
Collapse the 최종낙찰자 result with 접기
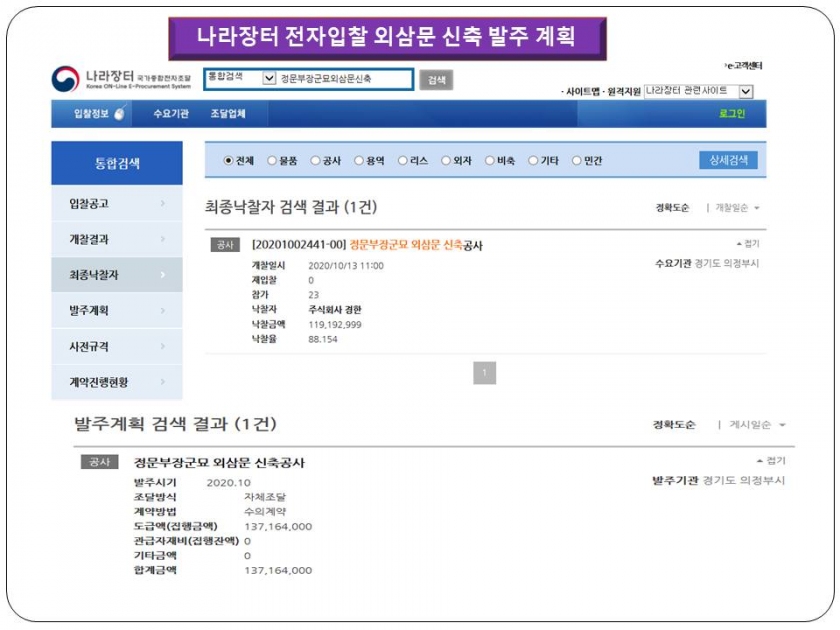[x=748, y=244]
